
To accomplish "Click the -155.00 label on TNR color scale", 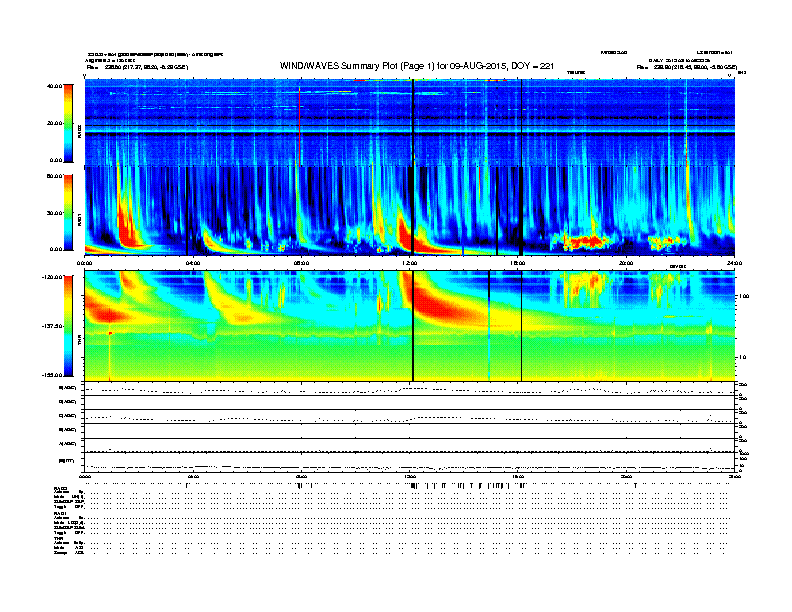I will pos(52,375).
